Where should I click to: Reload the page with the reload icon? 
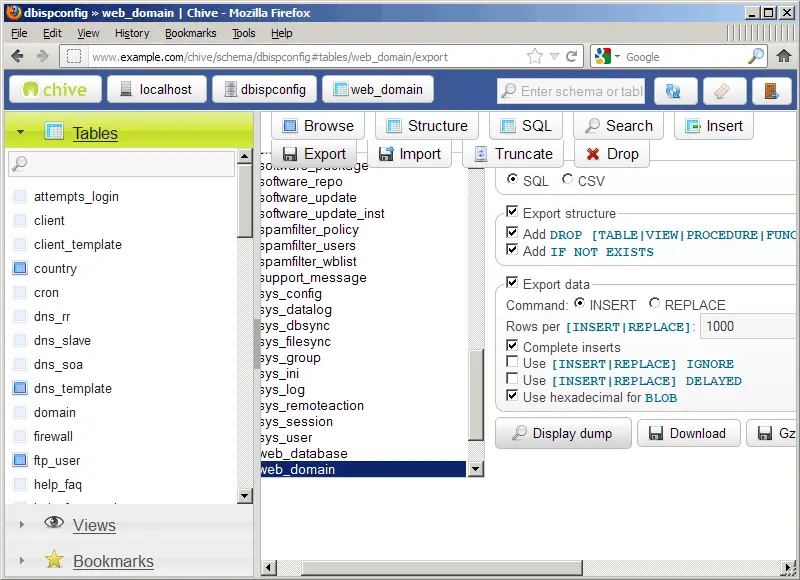[x=572, y=56]
